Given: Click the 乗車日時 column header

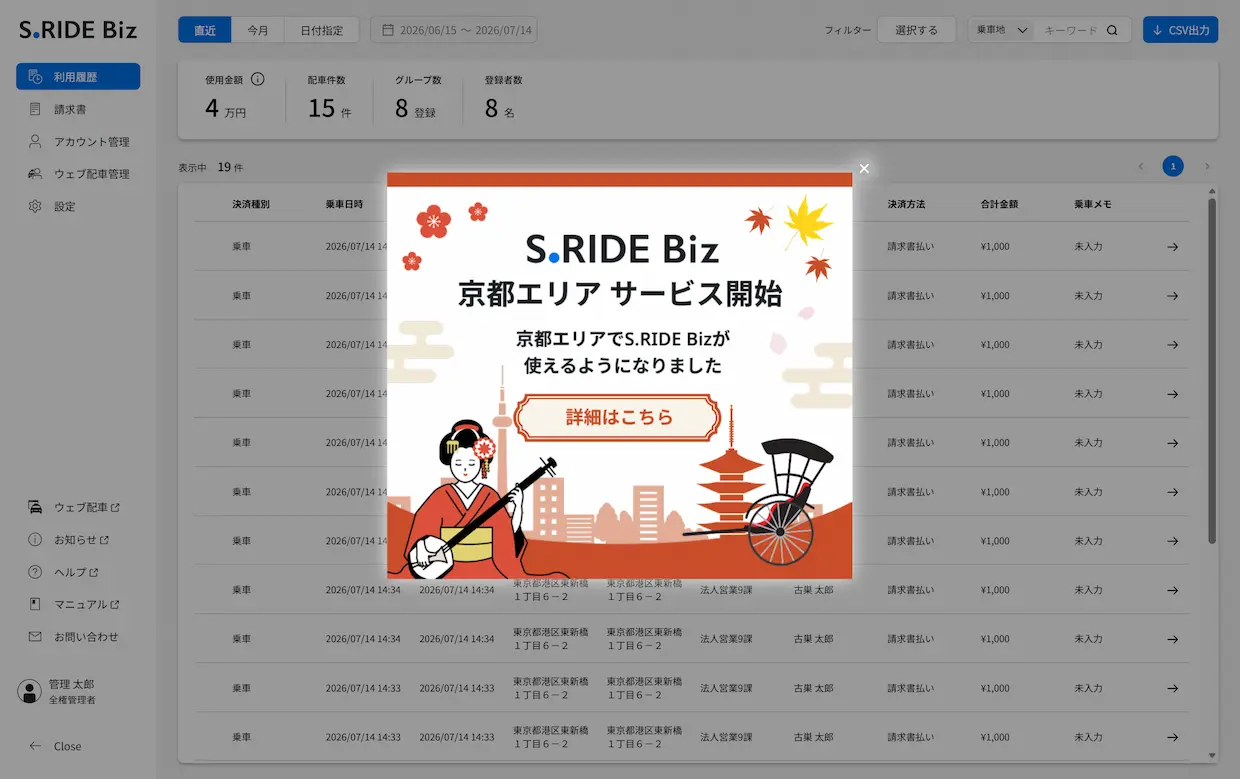Looking at the screenshot, I should 344,204.
